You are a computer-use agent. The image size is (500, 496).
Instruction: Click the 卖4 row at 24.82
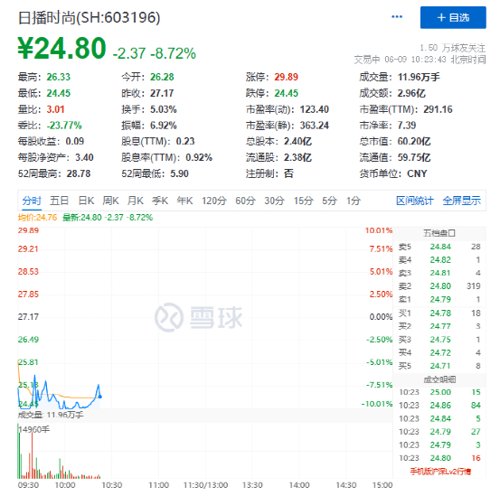pyautogui.click(x=439, y=260)
